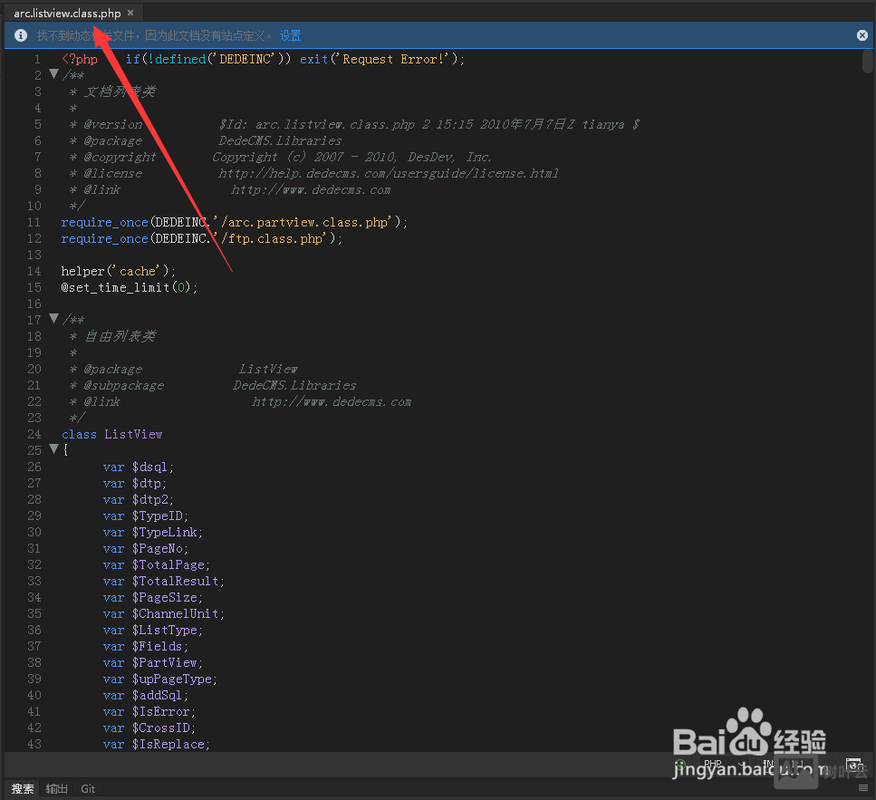This screenshot has width=876, height=800.
Task: Click line number 24 in the gutter
Action: pyautogui.click(x=35, y=434)
